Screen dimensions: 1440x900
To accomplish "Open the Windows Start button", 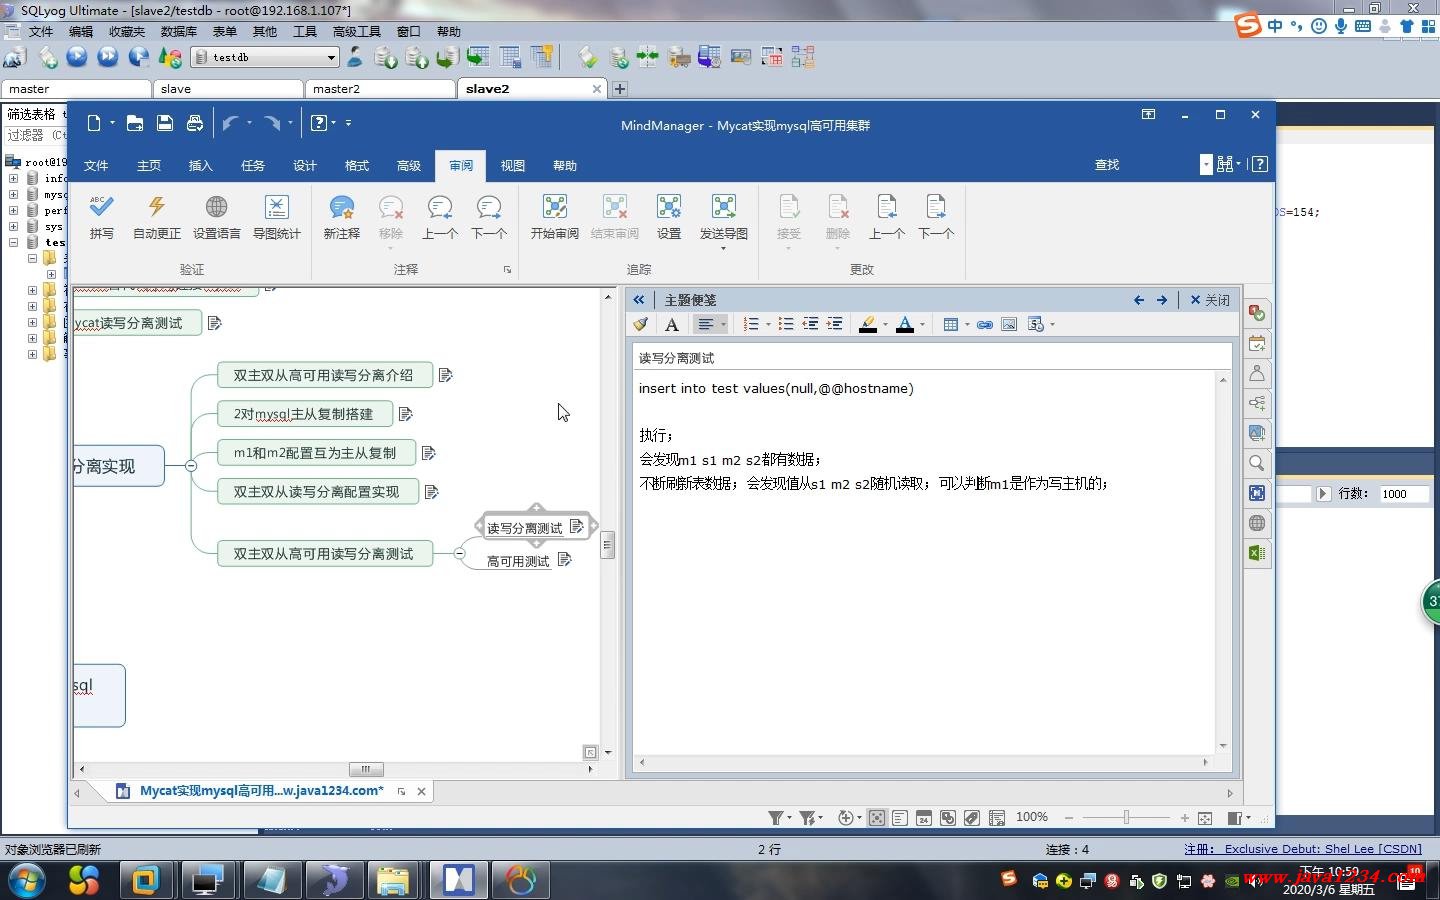I will pos(26,880).
